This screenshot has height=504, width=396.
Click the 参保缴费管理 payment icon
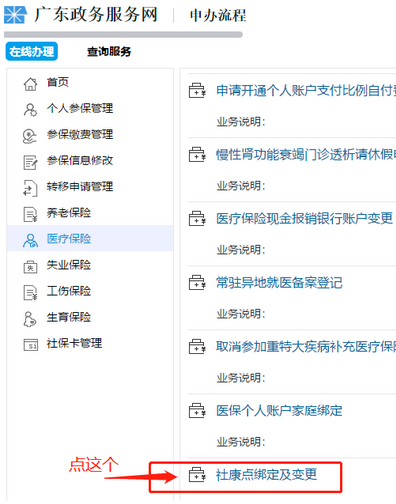pos(30,136)
